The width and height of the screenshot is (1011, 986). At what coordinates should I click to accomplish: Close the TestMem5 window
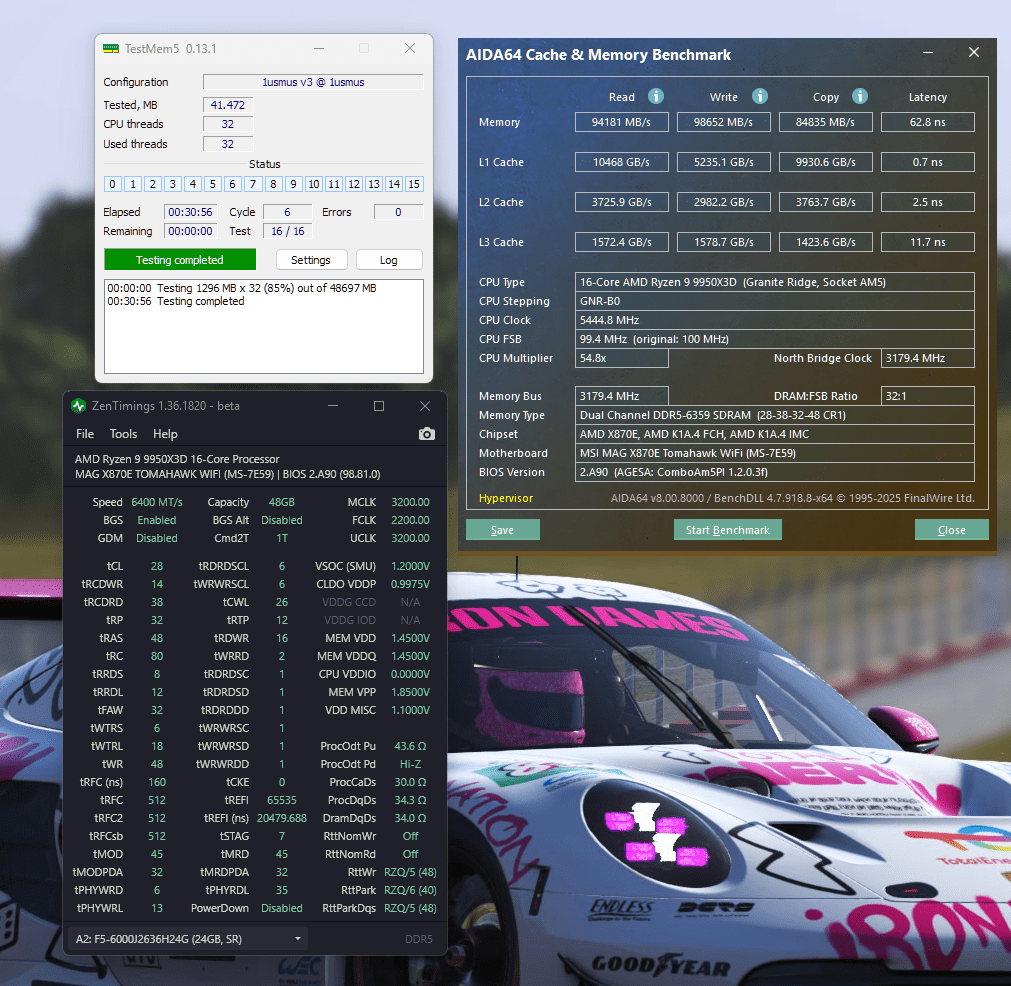coord(409,48)
